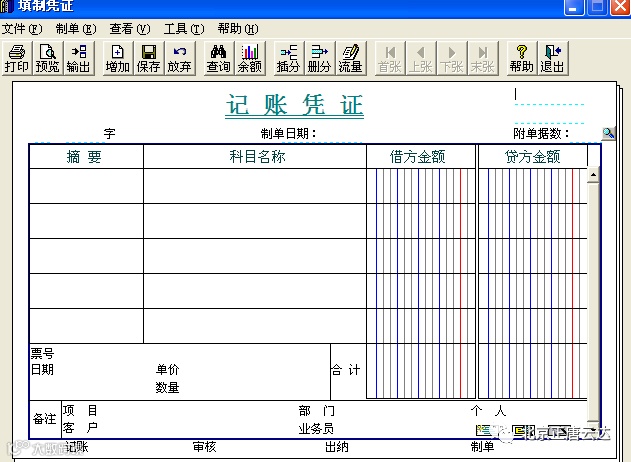Discard changes with 放弃
This screenshot has width=631, height=462.
pyautogui.click(x=179, y=58)
